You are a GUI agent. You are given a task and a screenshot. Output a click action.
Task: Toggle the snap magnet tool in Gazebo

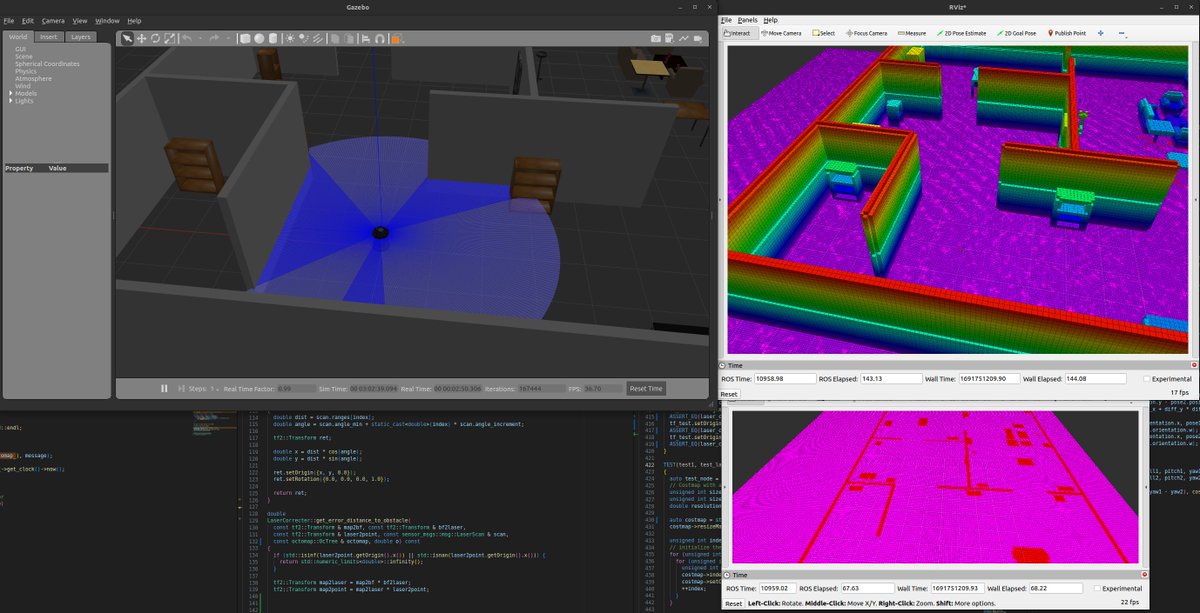pos(380,38)
